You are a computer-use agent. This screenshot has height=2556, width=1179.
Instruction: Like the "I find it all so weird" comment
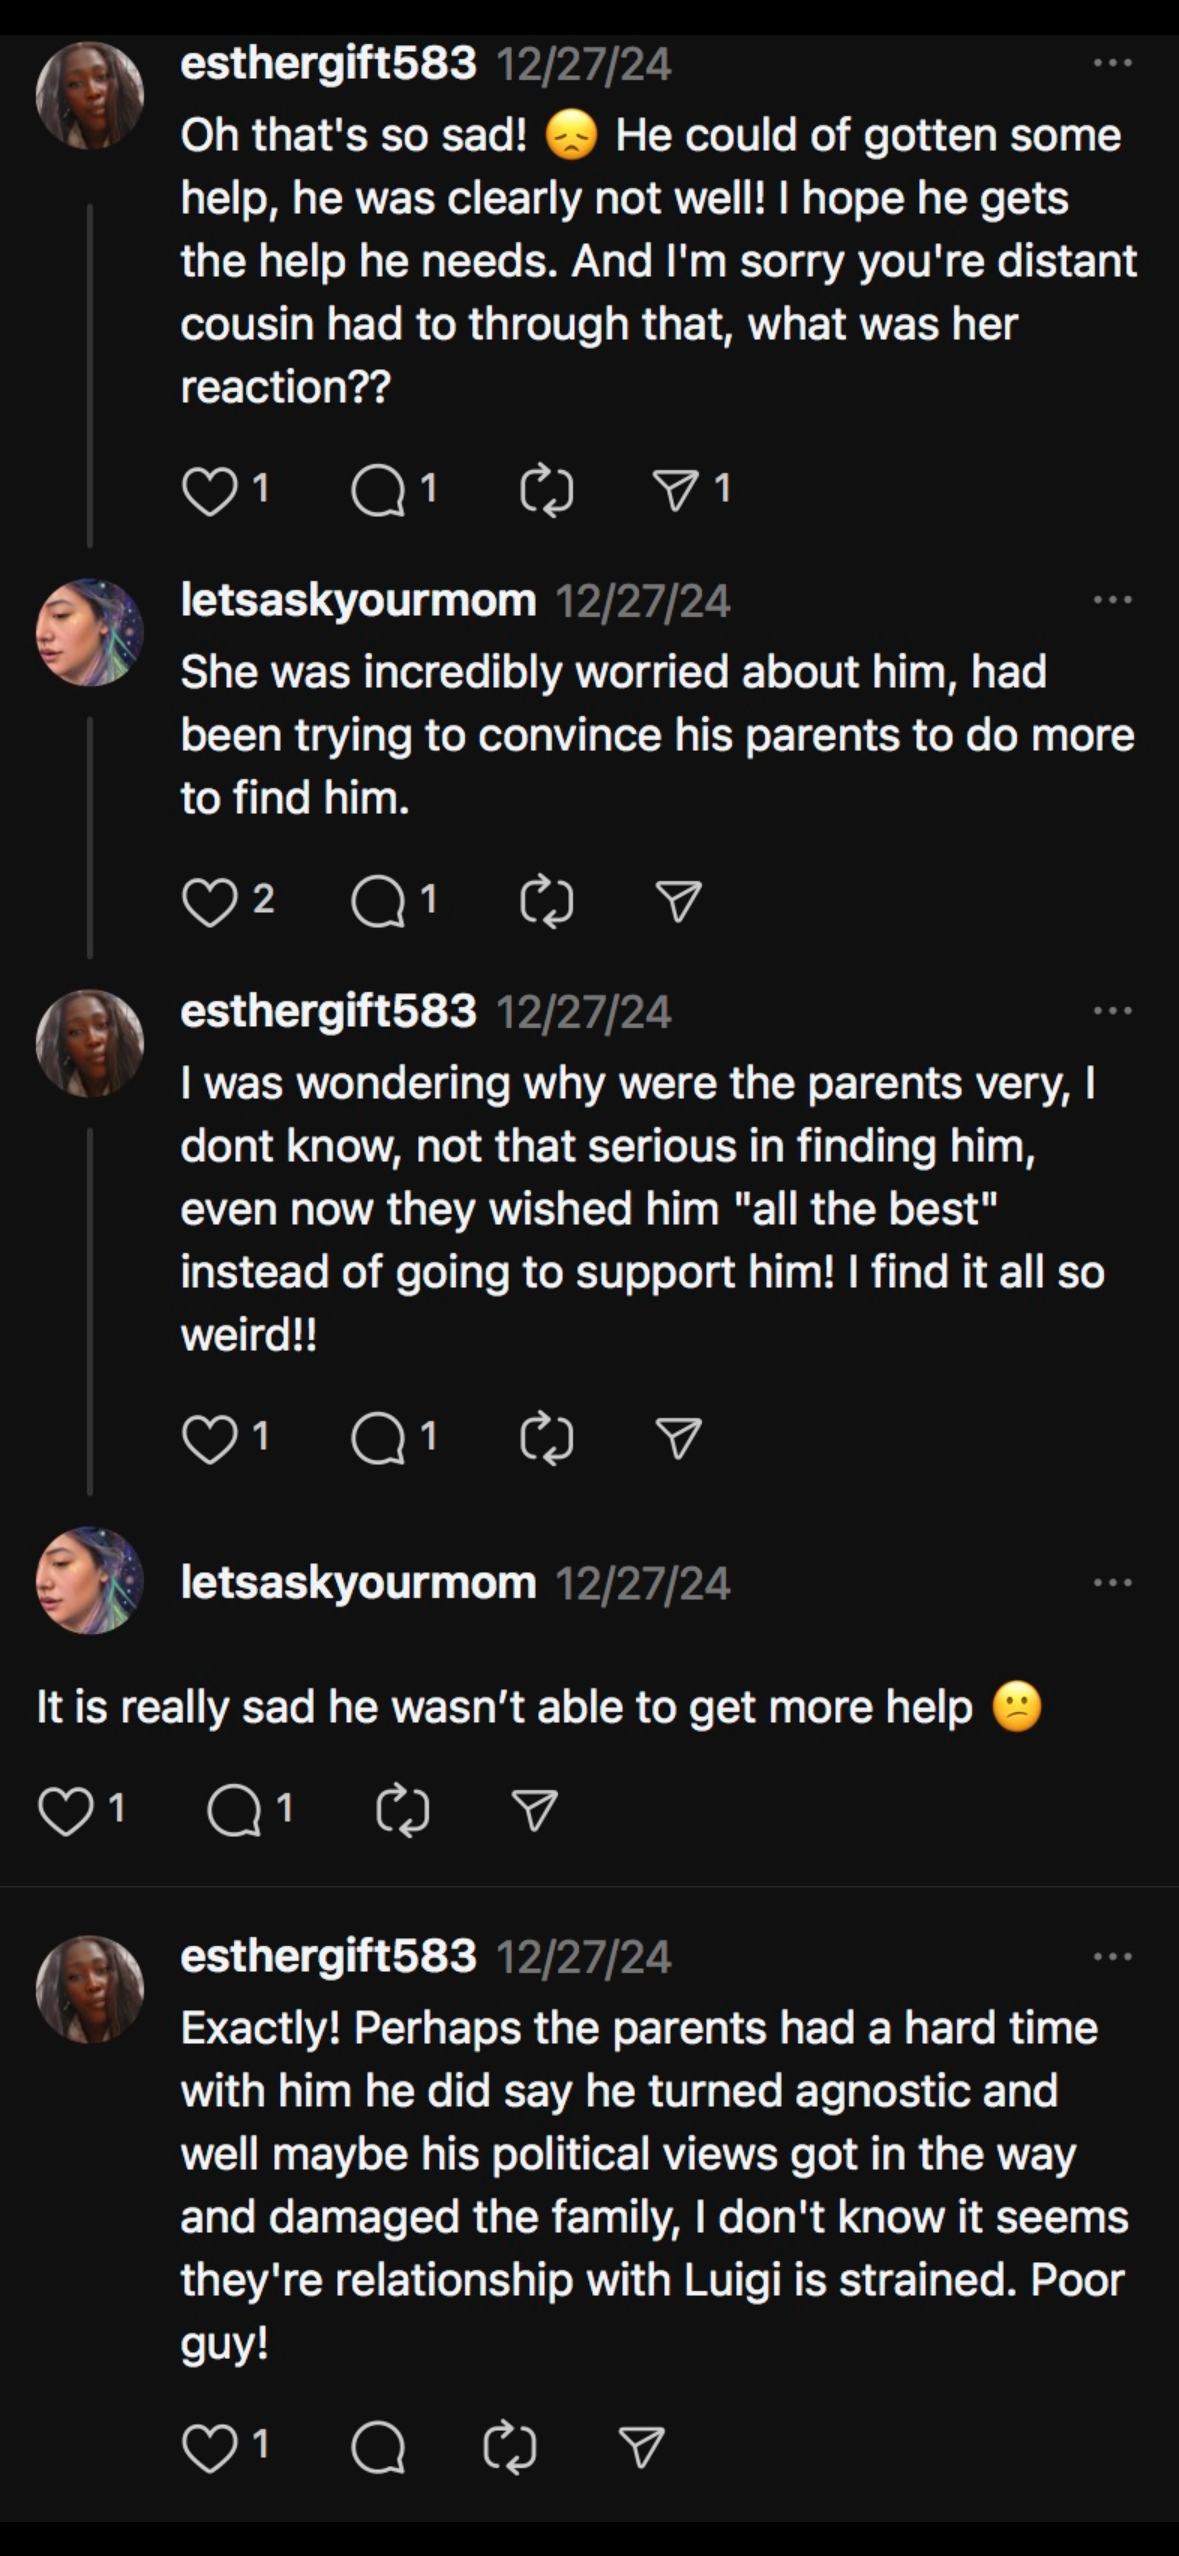coord(210,1440)
